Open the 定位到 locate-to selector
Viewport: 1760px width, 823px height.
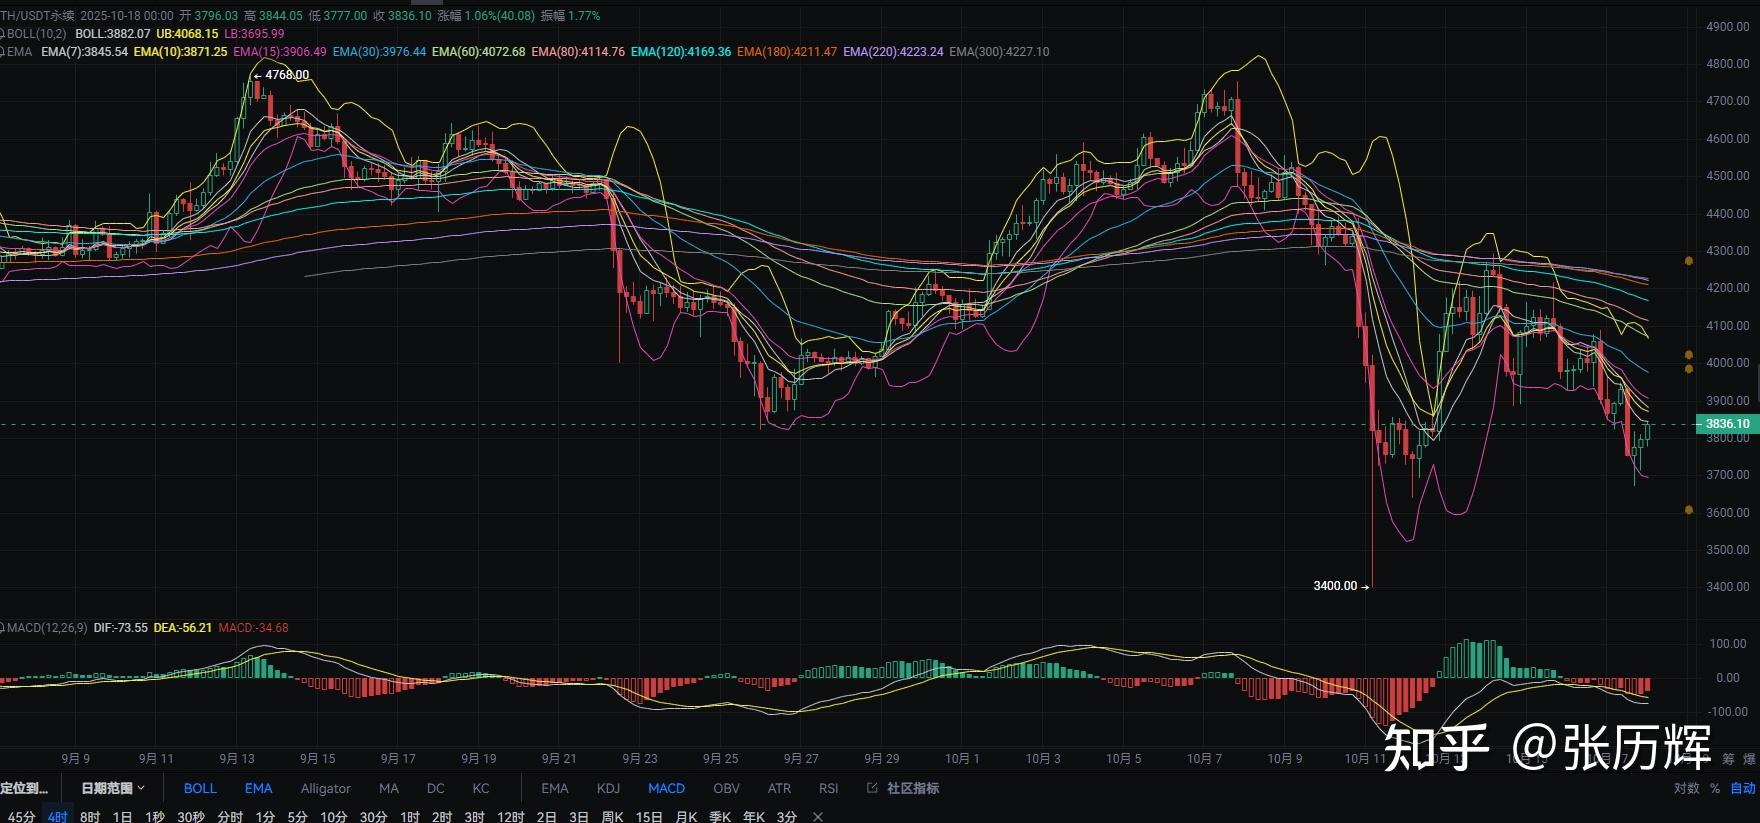tap(24, 788)
